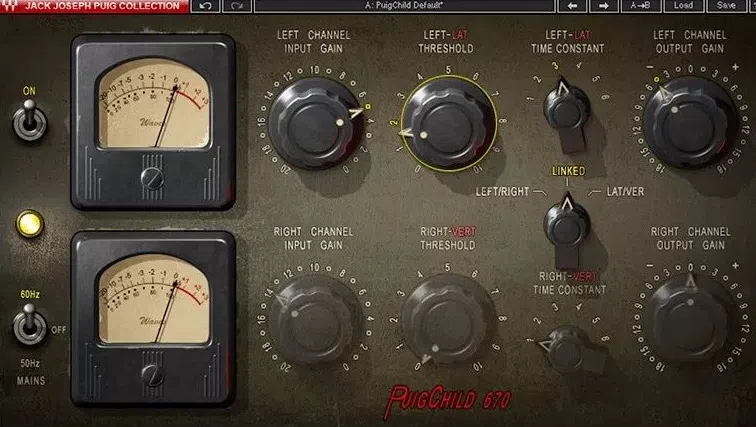Flip the ON power toggle switch

click(x=29, y=120)
